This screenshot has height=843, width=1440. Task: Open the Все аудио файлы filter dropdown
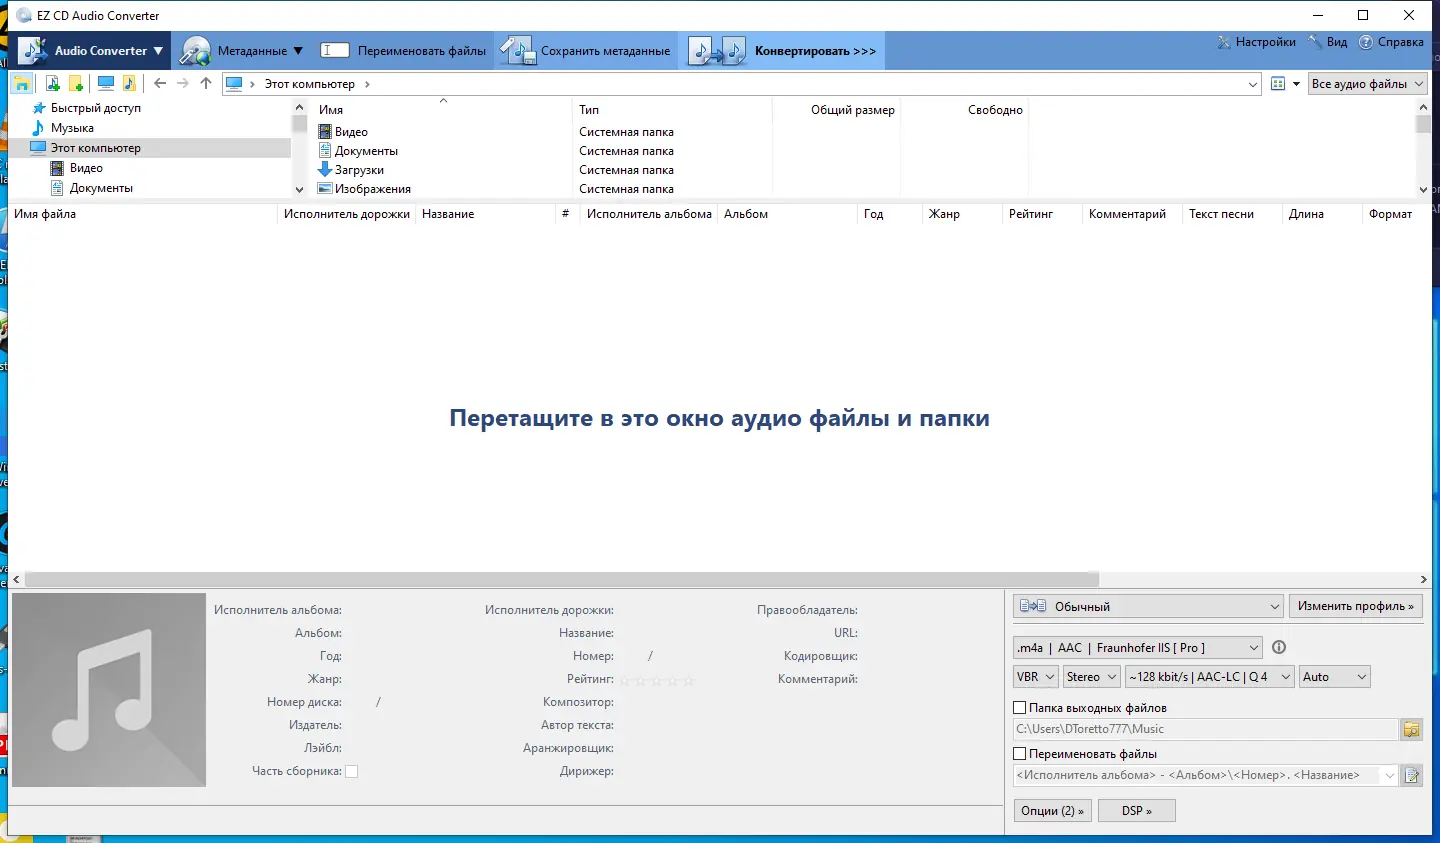[x=1367, y=84]
